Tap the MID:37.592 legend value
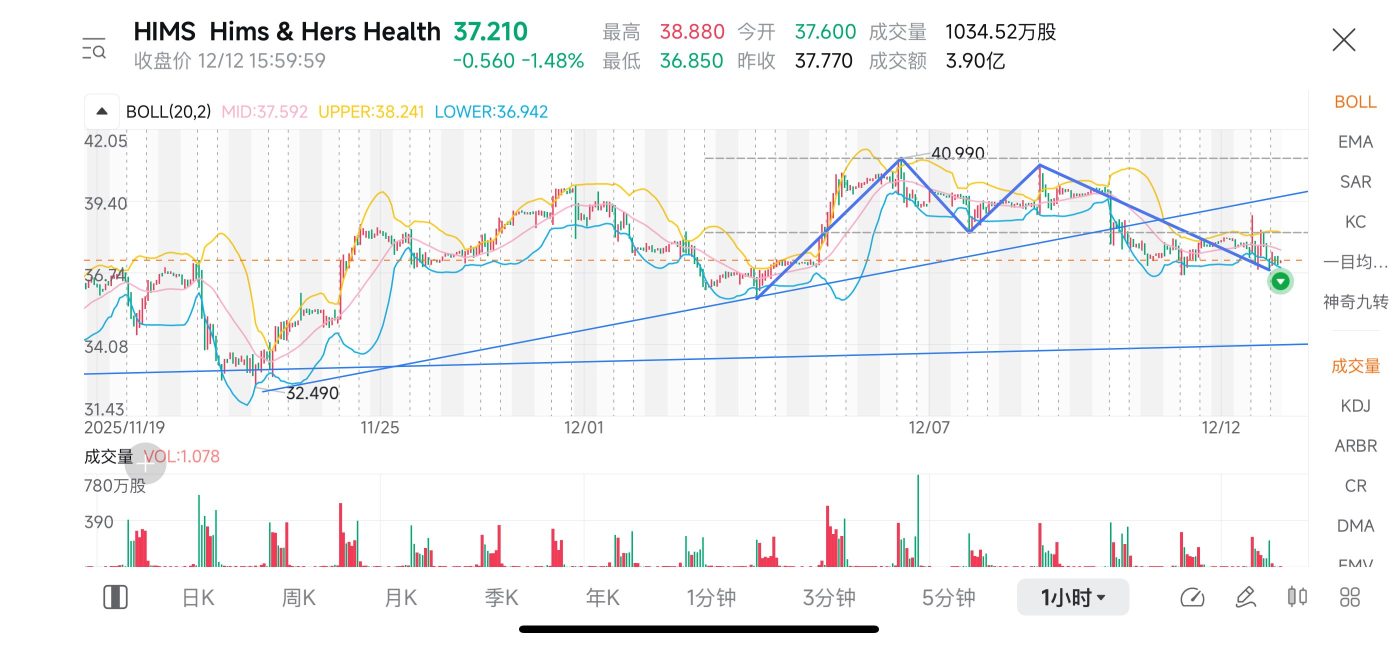The height and width of the screenshot is (645, 1398). (266, 112)
